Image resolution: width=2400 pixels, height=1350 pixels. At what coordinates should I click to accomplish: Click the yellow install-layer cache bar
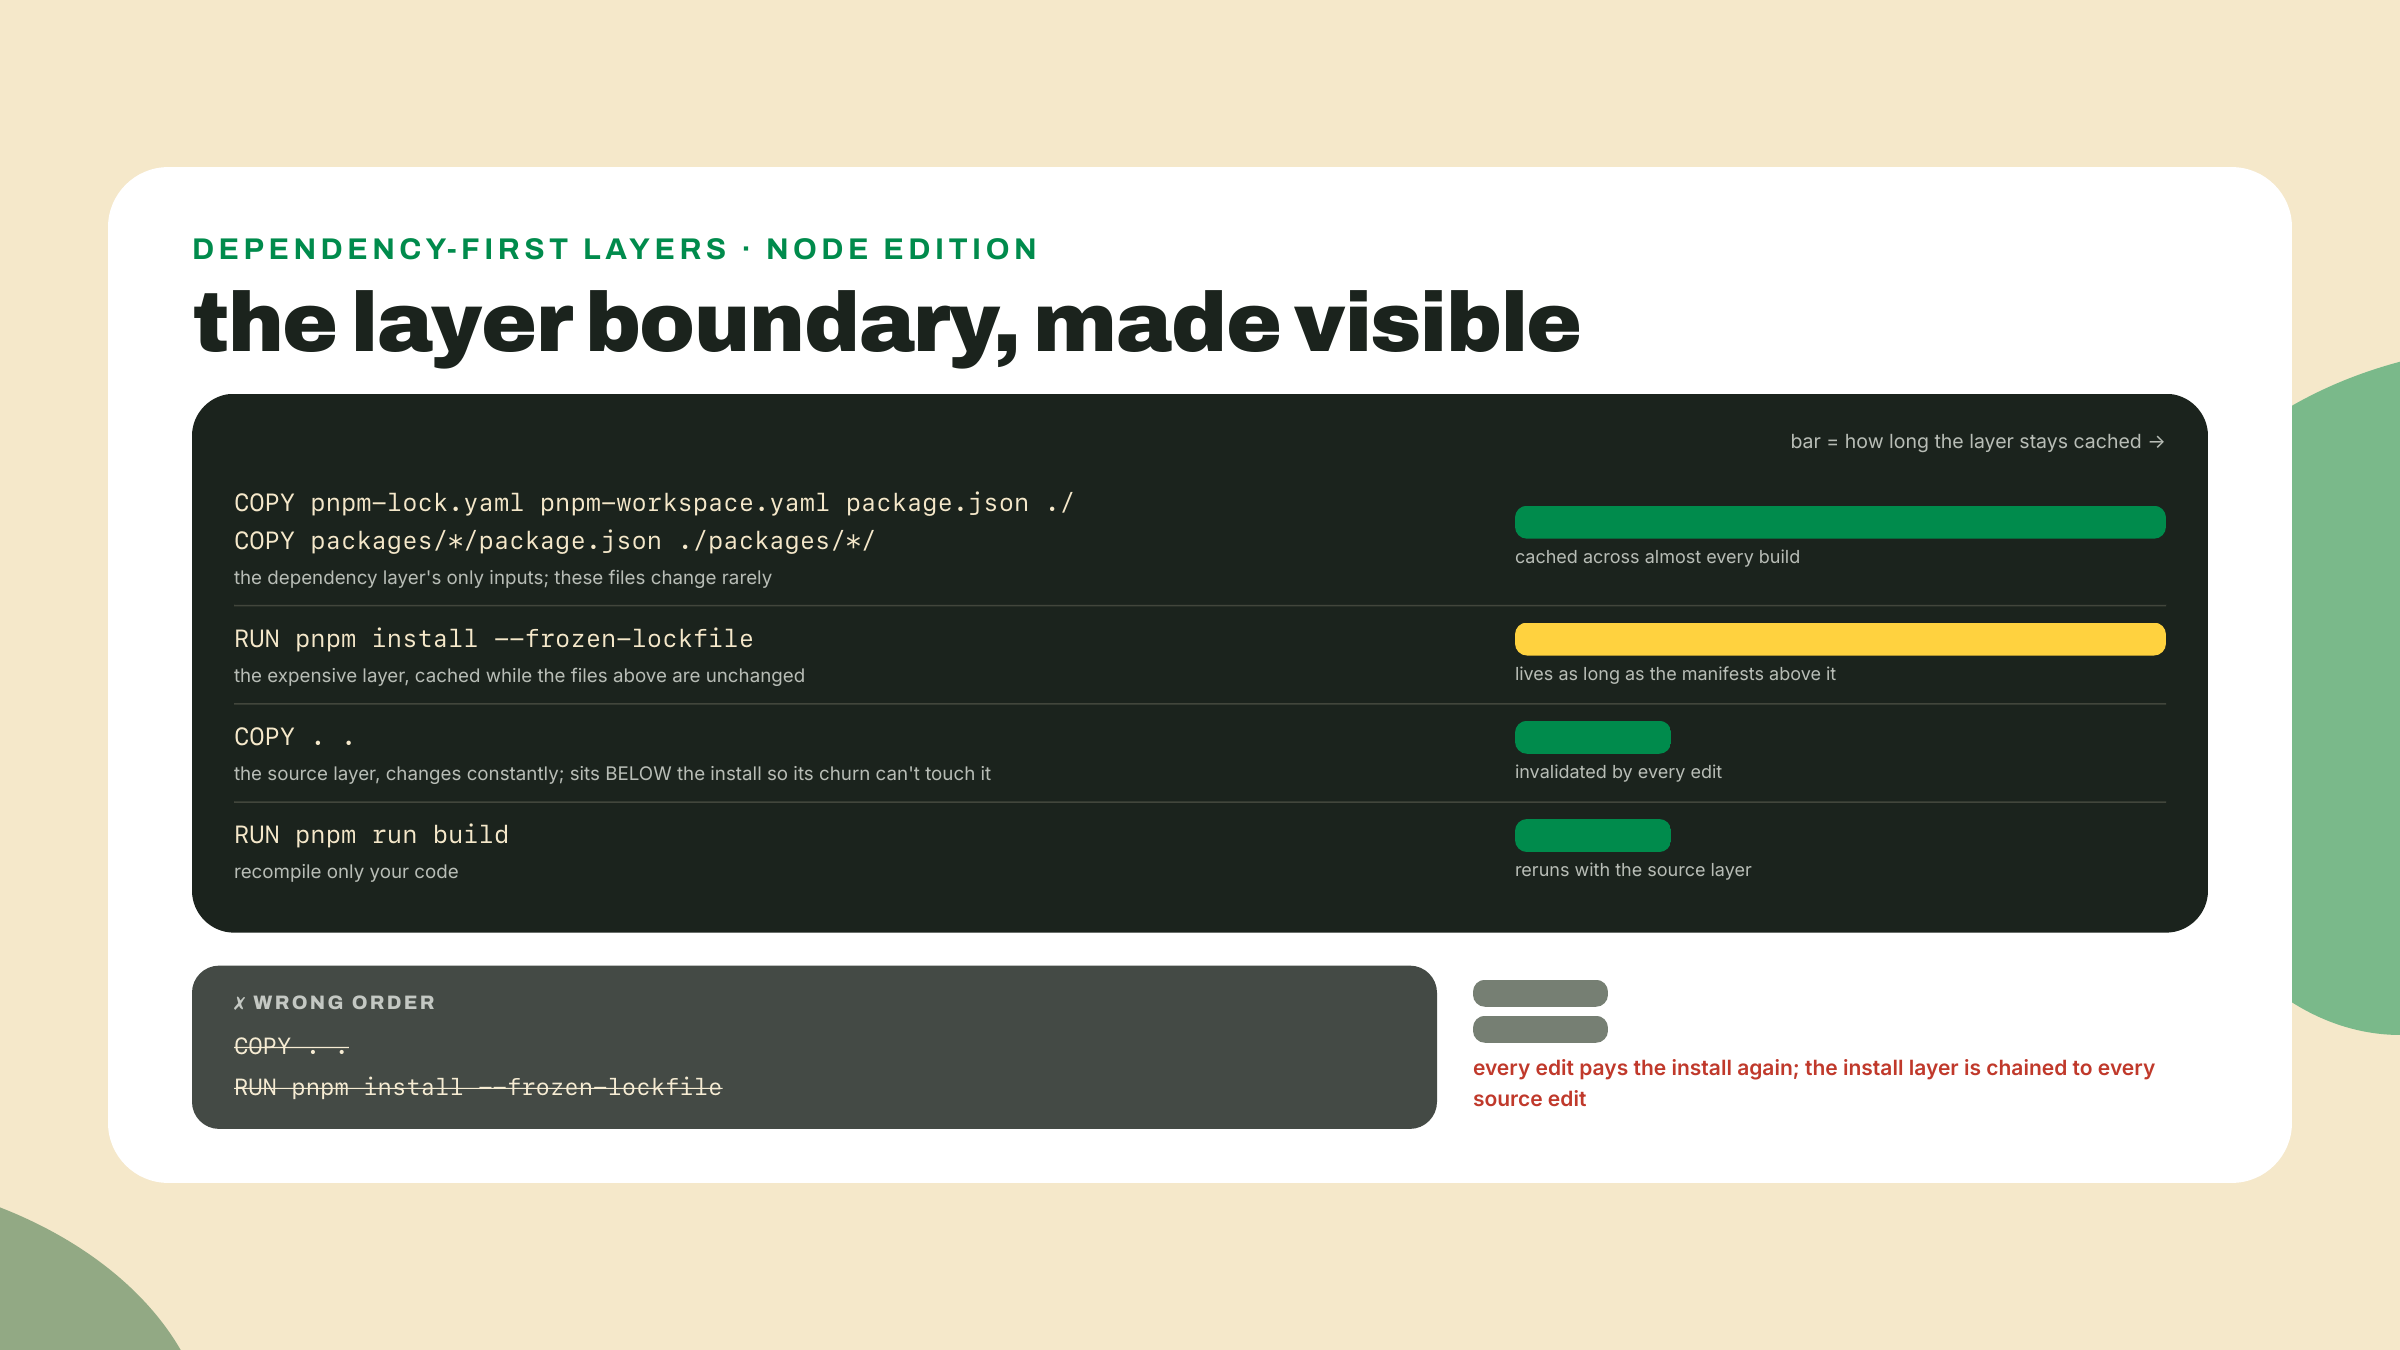tap(1840, 639)
